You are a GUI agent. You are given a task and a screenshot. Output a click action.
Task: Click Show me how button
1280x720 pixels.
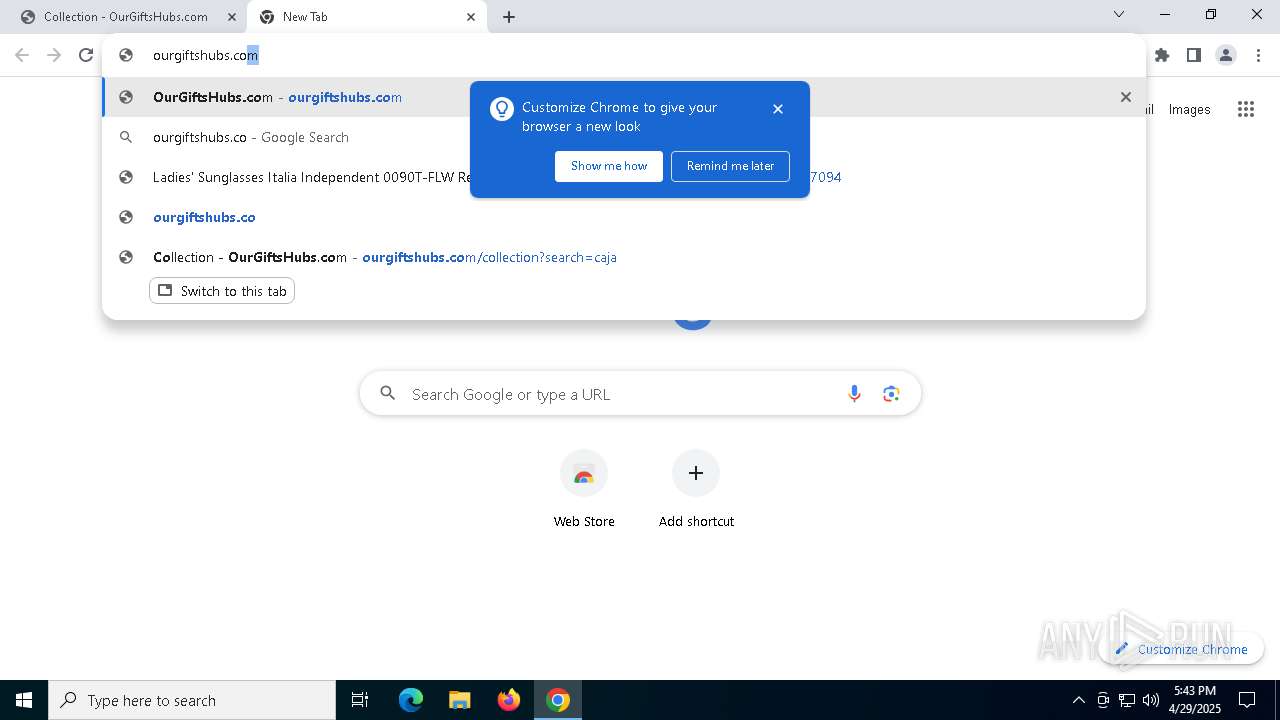609,166
